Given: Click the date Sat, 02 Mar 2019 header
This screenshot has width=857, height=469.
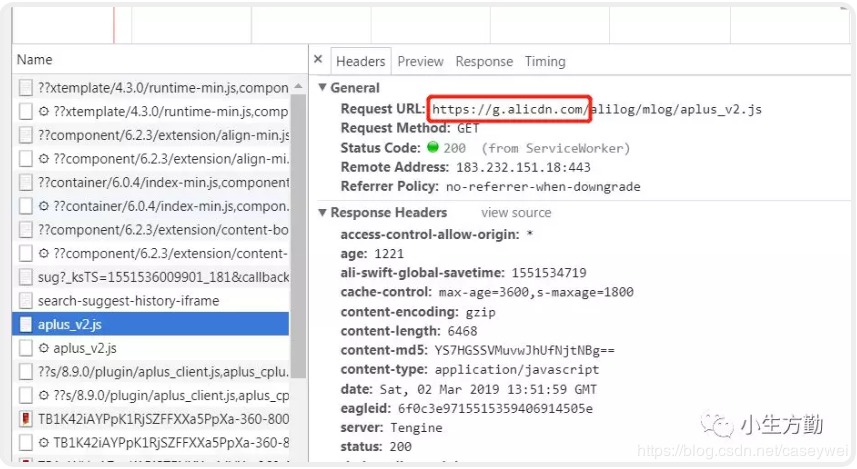Looking at the screenshot, I should [468, 389].
